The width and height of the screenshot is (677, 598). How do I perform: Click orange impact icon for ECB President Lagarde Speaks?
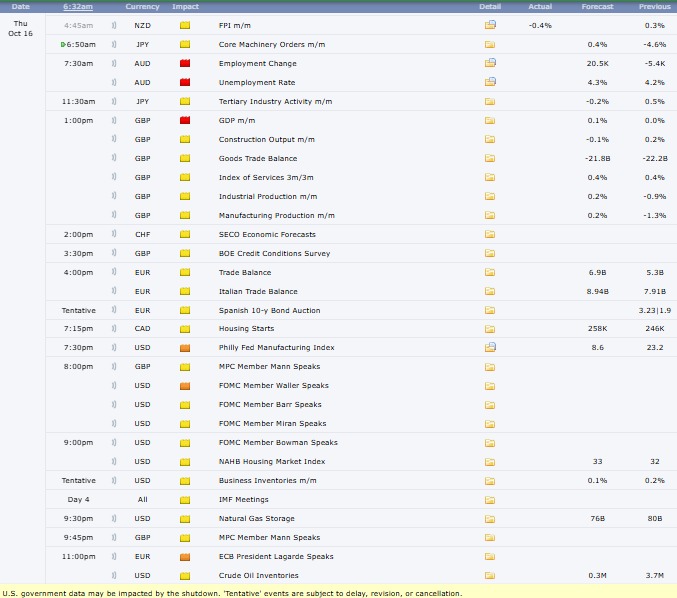pyautogui.click(x=185, y=557)
